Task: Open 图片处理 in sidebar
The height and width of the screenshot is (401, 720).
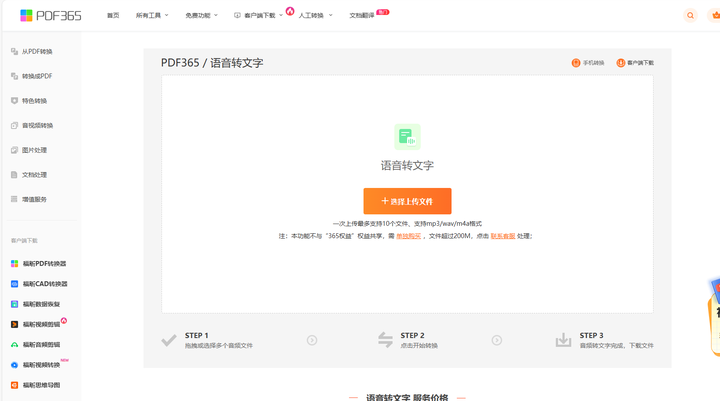Action: point(34,150)
